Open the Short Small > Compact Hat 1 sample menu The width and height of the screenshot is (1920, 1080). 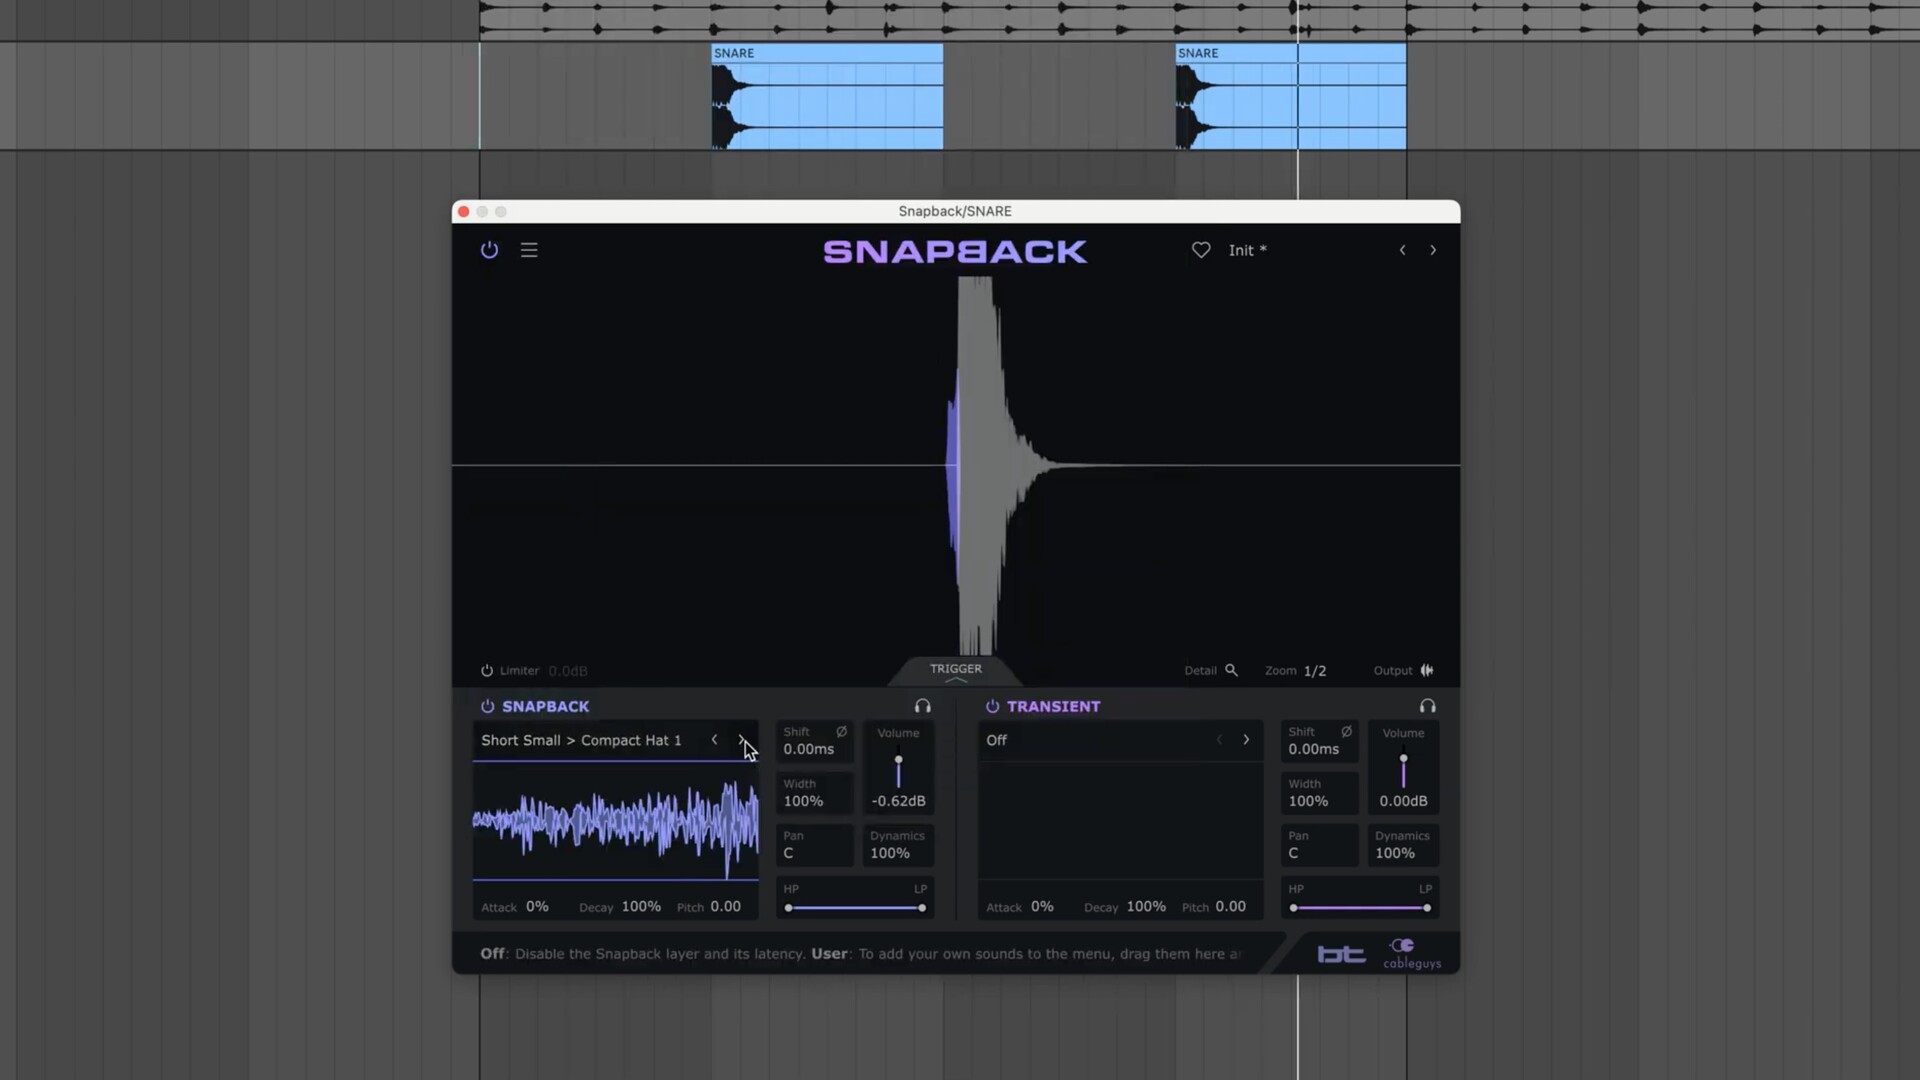click(x=581, y=740)
